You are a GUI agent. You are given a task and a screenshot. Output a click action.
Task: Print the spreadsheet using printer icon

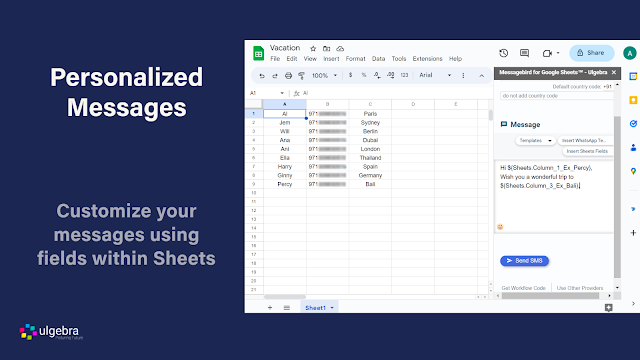289,76
